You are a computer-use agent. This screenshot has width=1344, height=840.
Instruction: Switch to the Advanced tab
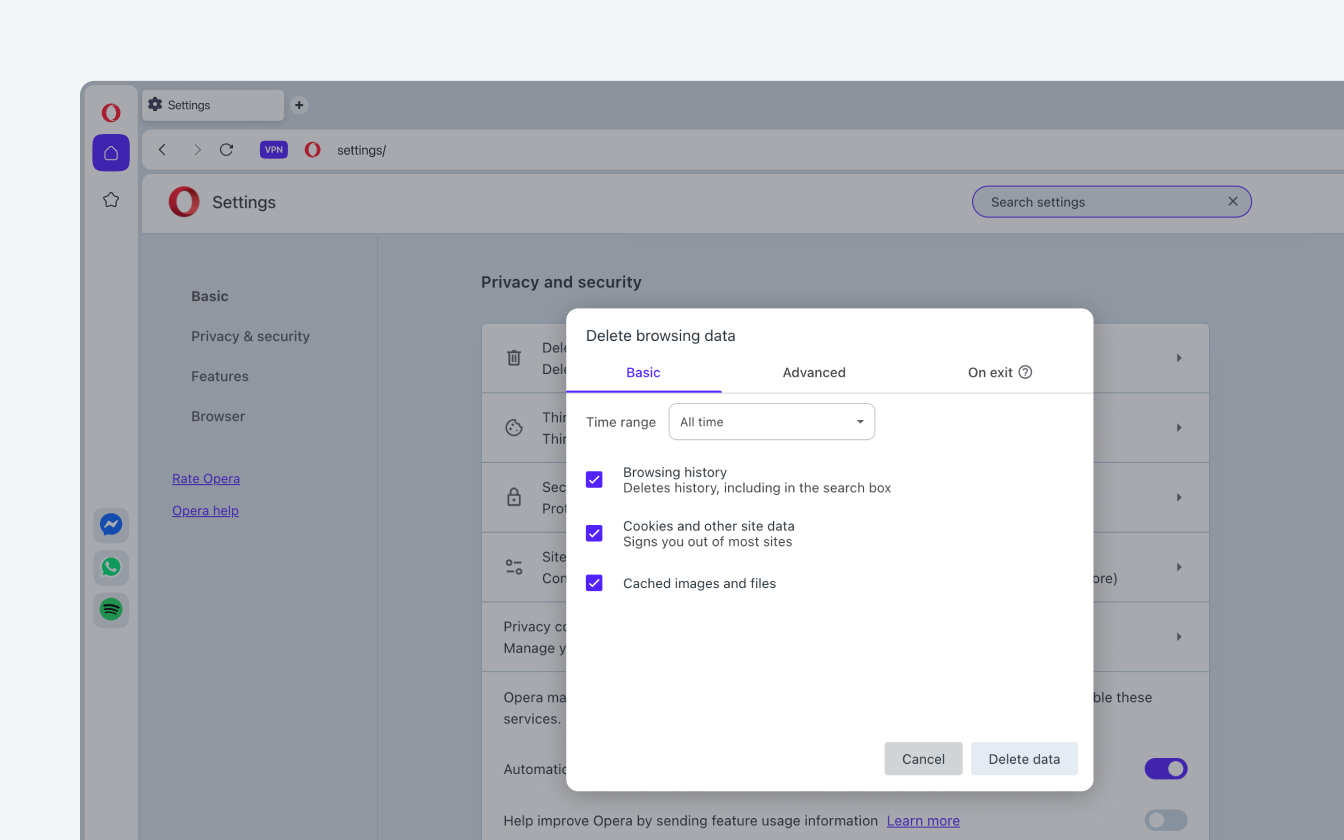pos(814,372)
